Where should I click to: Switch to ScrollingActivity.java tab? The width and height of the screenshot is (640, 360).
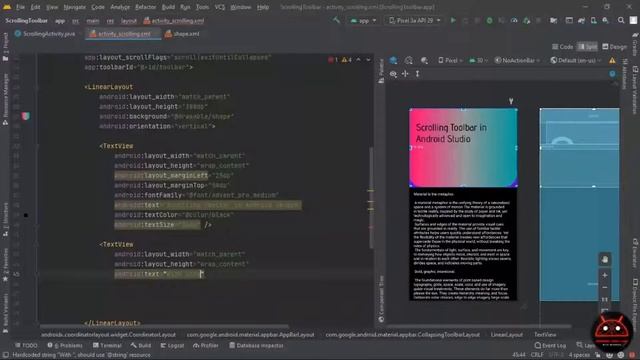click(x=45, y=34)
